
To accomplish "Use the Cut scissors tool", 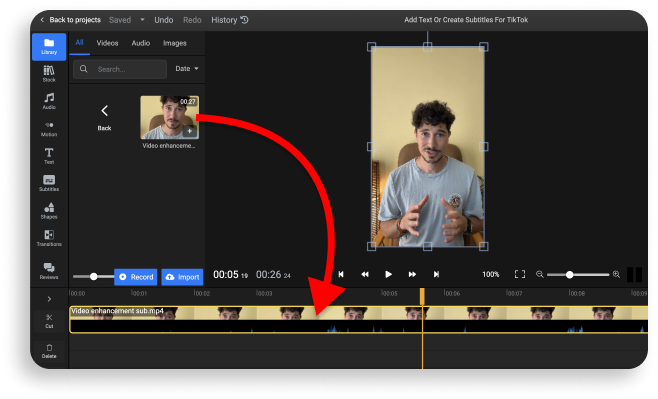I will tap(49, 321).
